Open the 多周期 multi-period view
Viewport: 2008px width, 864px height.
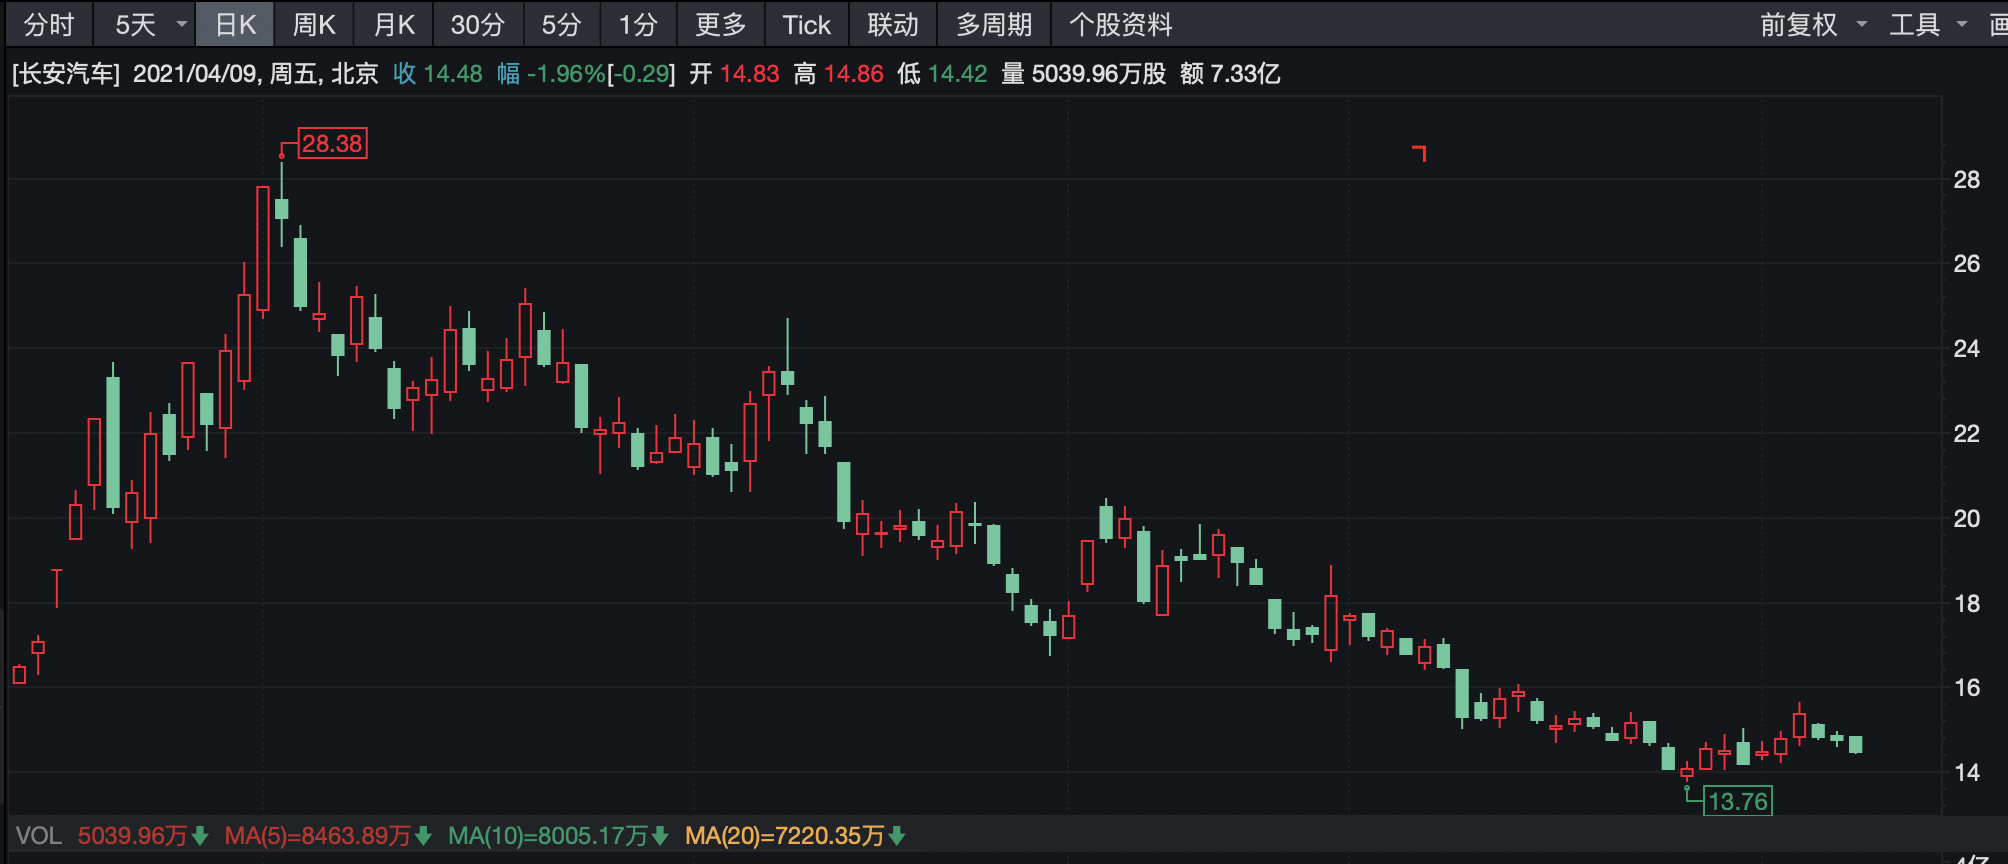[993, 24]
